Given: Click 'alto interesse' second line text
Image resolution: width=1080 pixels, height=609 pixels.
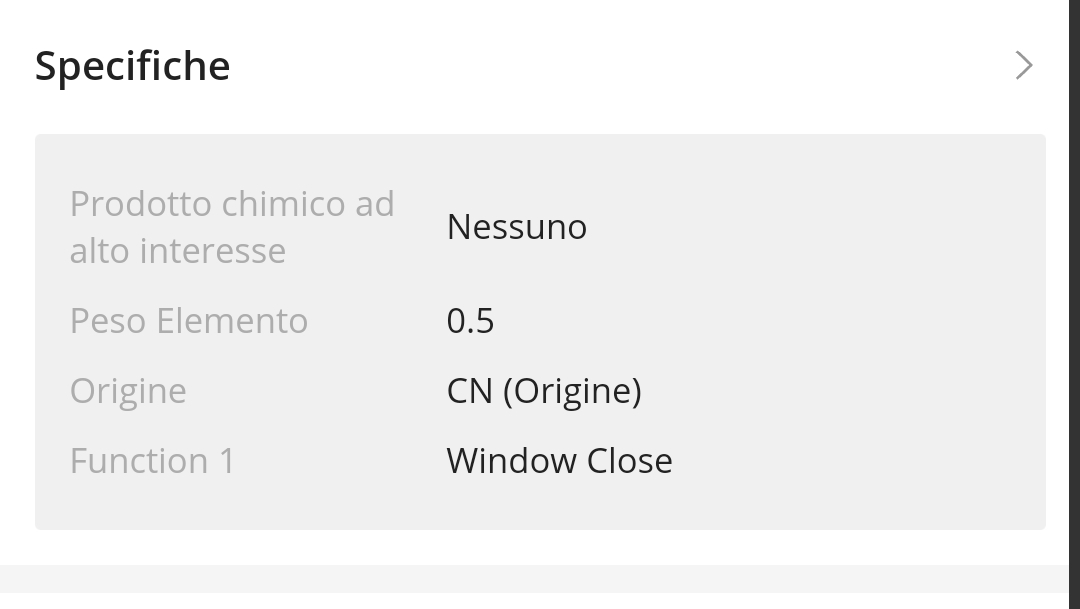Looking at the screenshot, I should 178,250.
